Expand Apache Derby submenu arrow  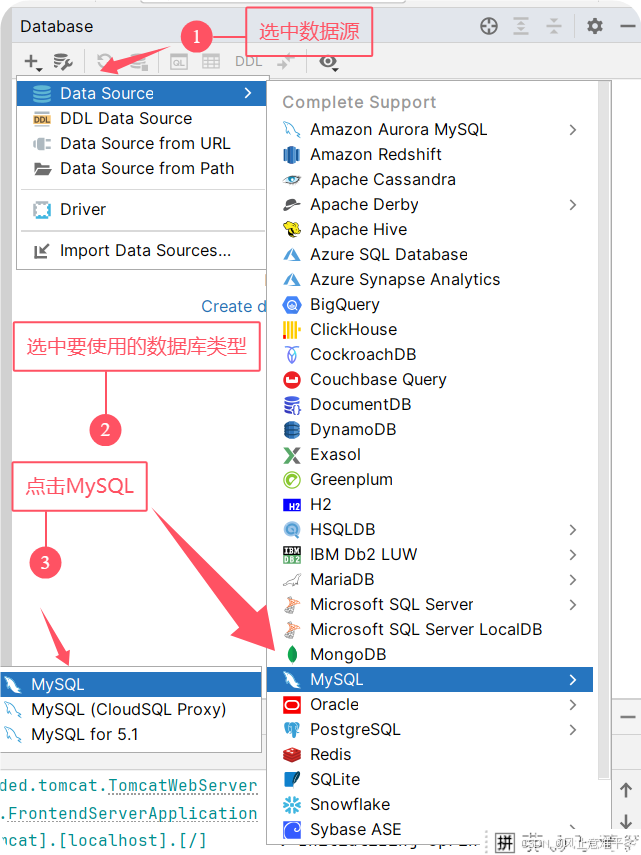click(x=572, y=205)
